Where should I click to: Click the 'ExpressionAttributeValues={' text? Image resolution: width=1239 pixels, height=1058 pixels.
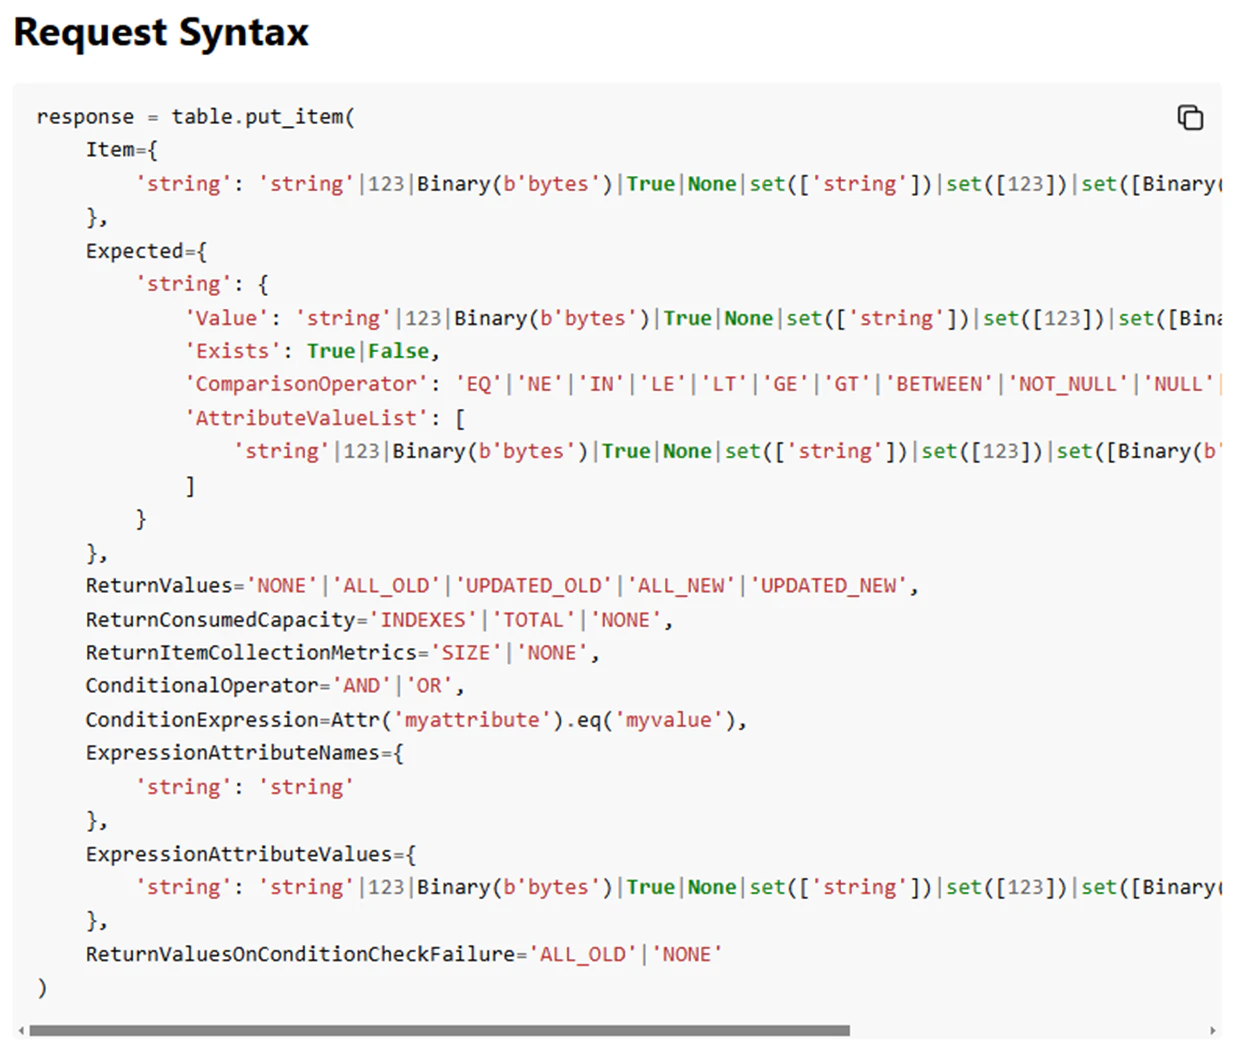pyautogui.click(x=251, y=853)
